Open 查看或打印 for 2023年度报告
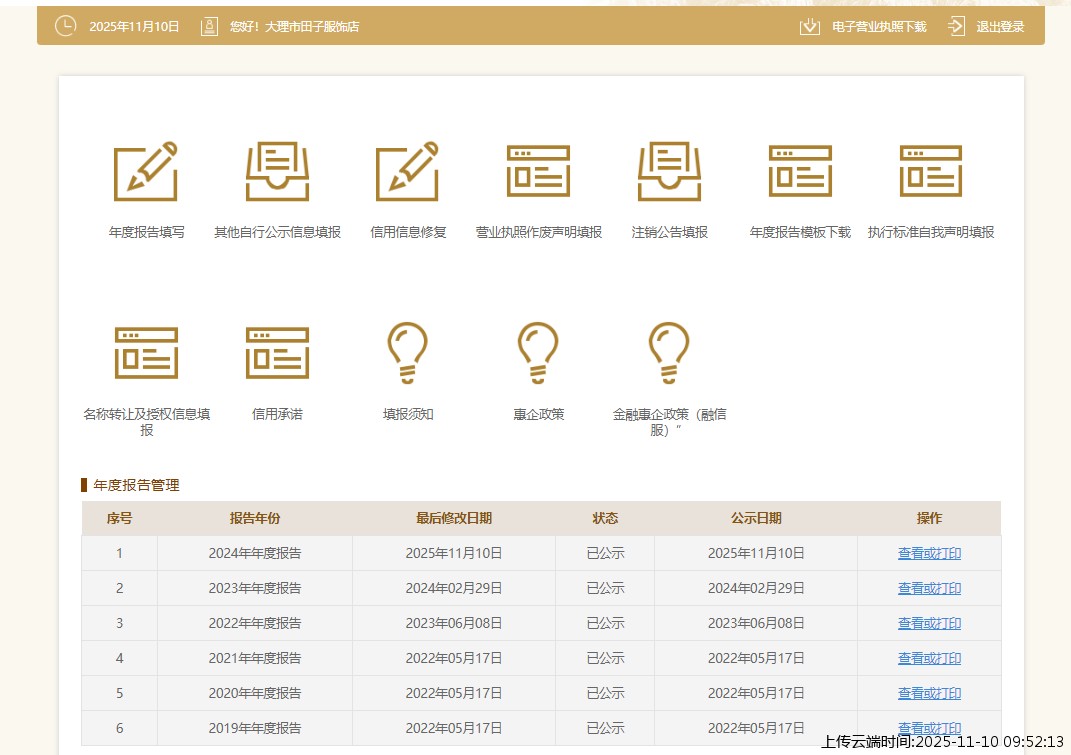Image resolution: width=1071 pixels, height=755 pixels. pos(929,588)
